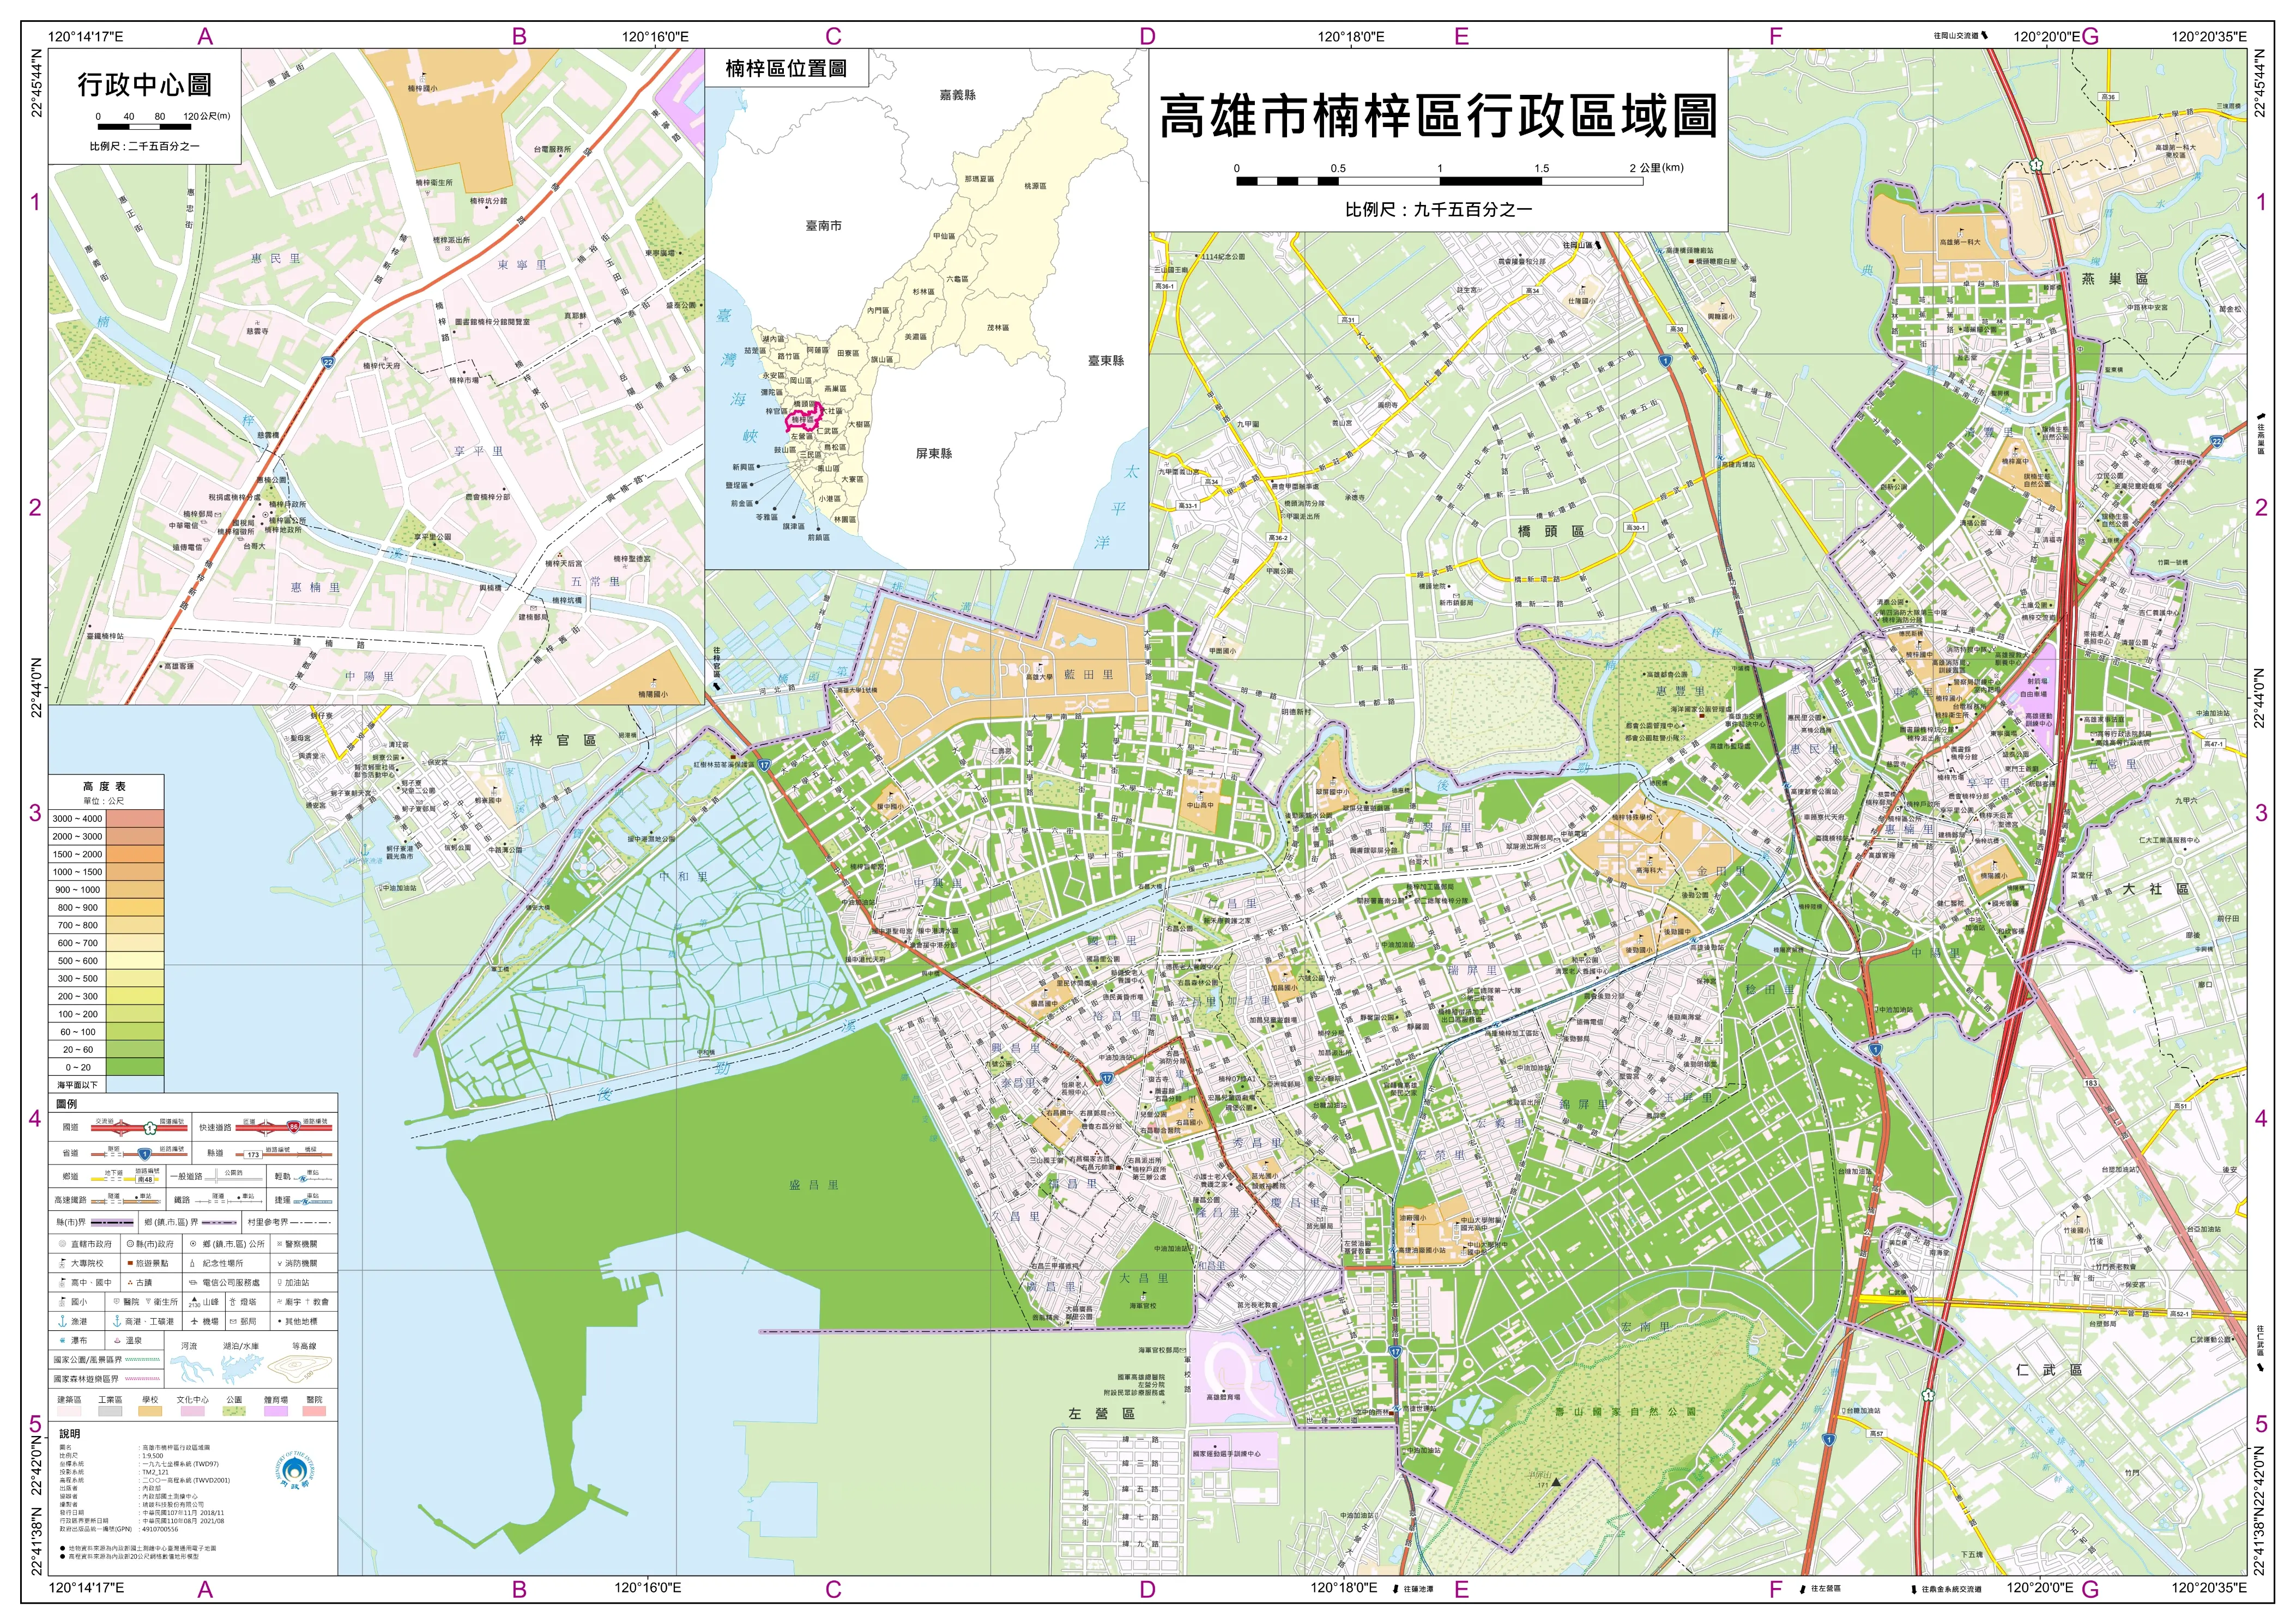
Task: Click the 燈塔 lighthouse symbol in the legend
Action: coord(233,1302)
